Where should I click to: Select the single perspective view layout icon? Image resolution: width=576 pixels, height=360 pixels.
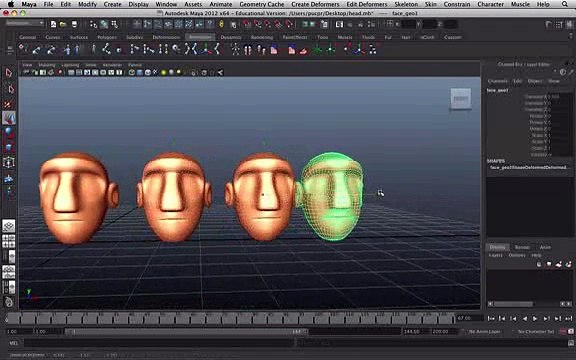[x=9, y=225]
